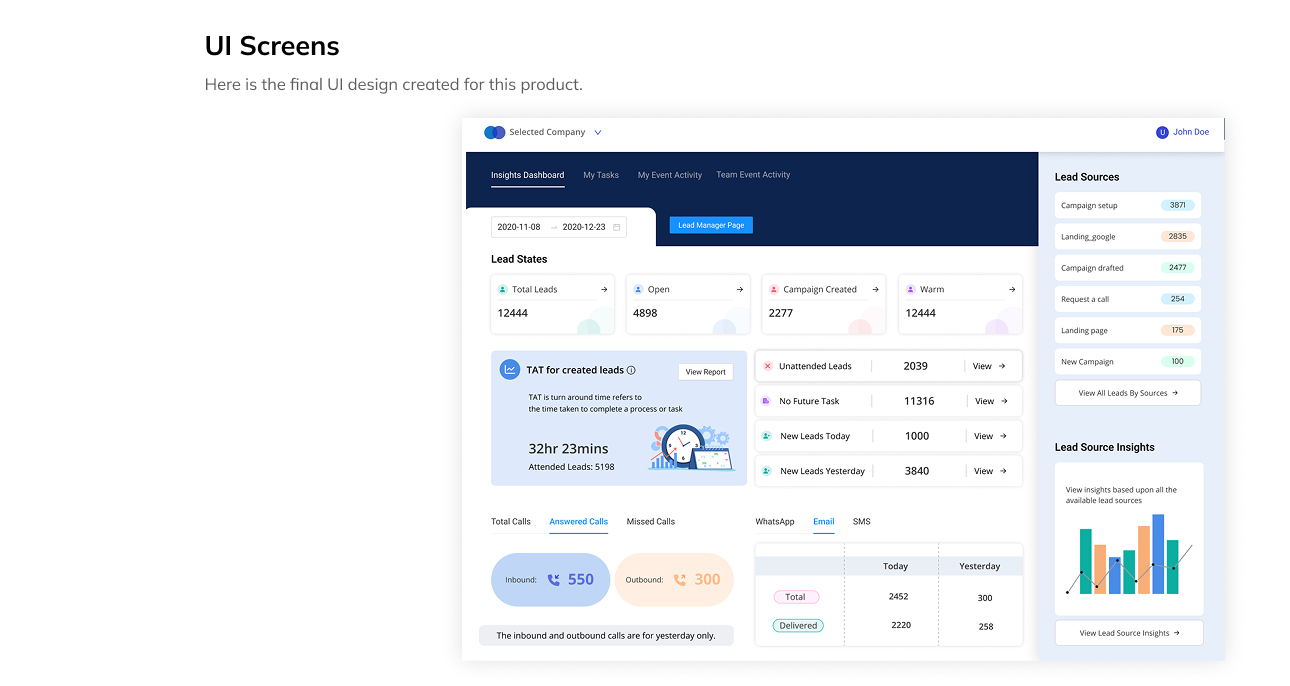Click the info icon beside TAT for created leads
This screenshot has height=686, width=1290.
pyautogui.click(x=631, y=370)
